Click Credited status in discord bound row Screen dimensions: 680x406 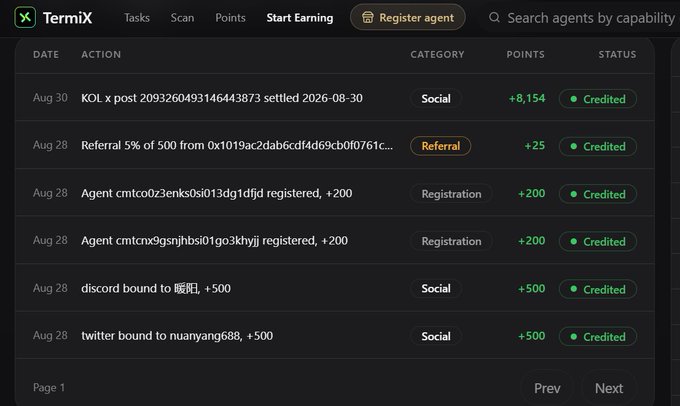(598, 289)
